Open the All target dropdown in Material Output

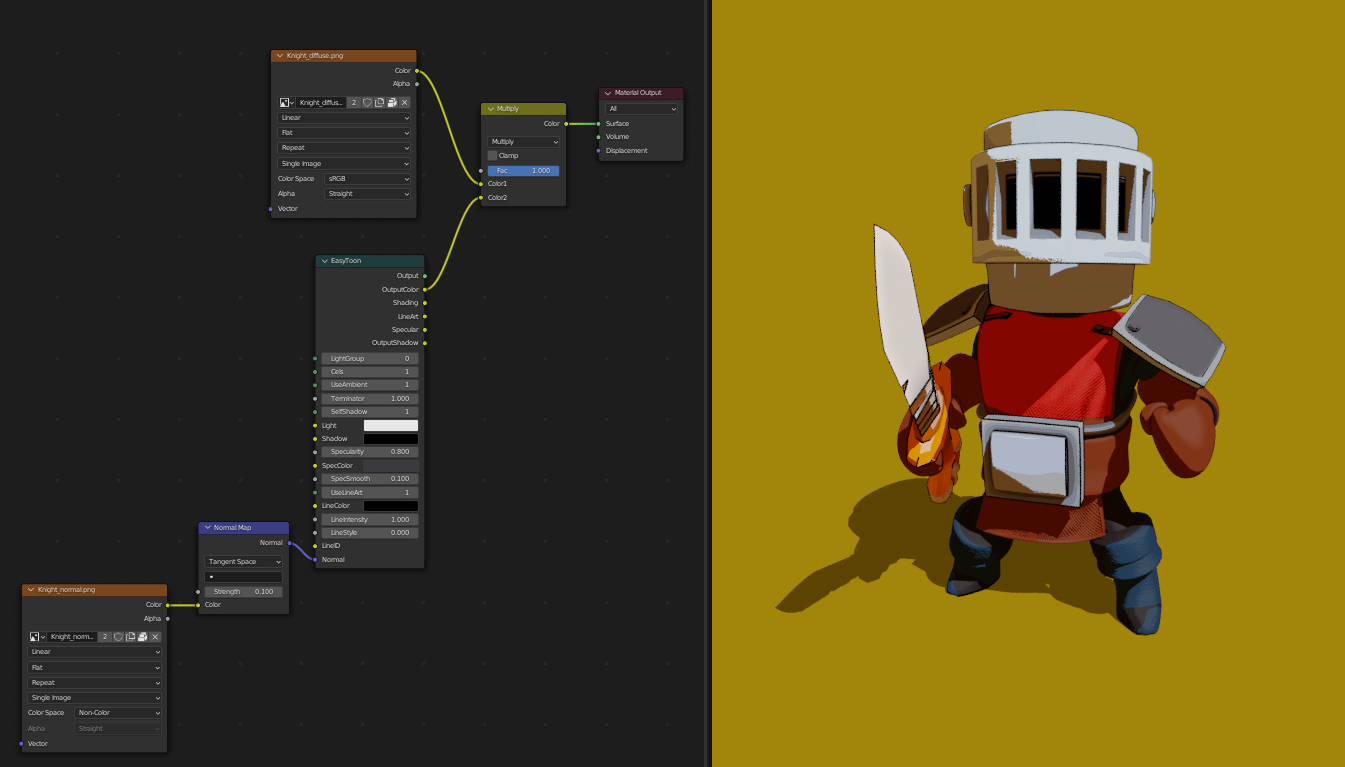pyautogui.click(x=642, y=109)
